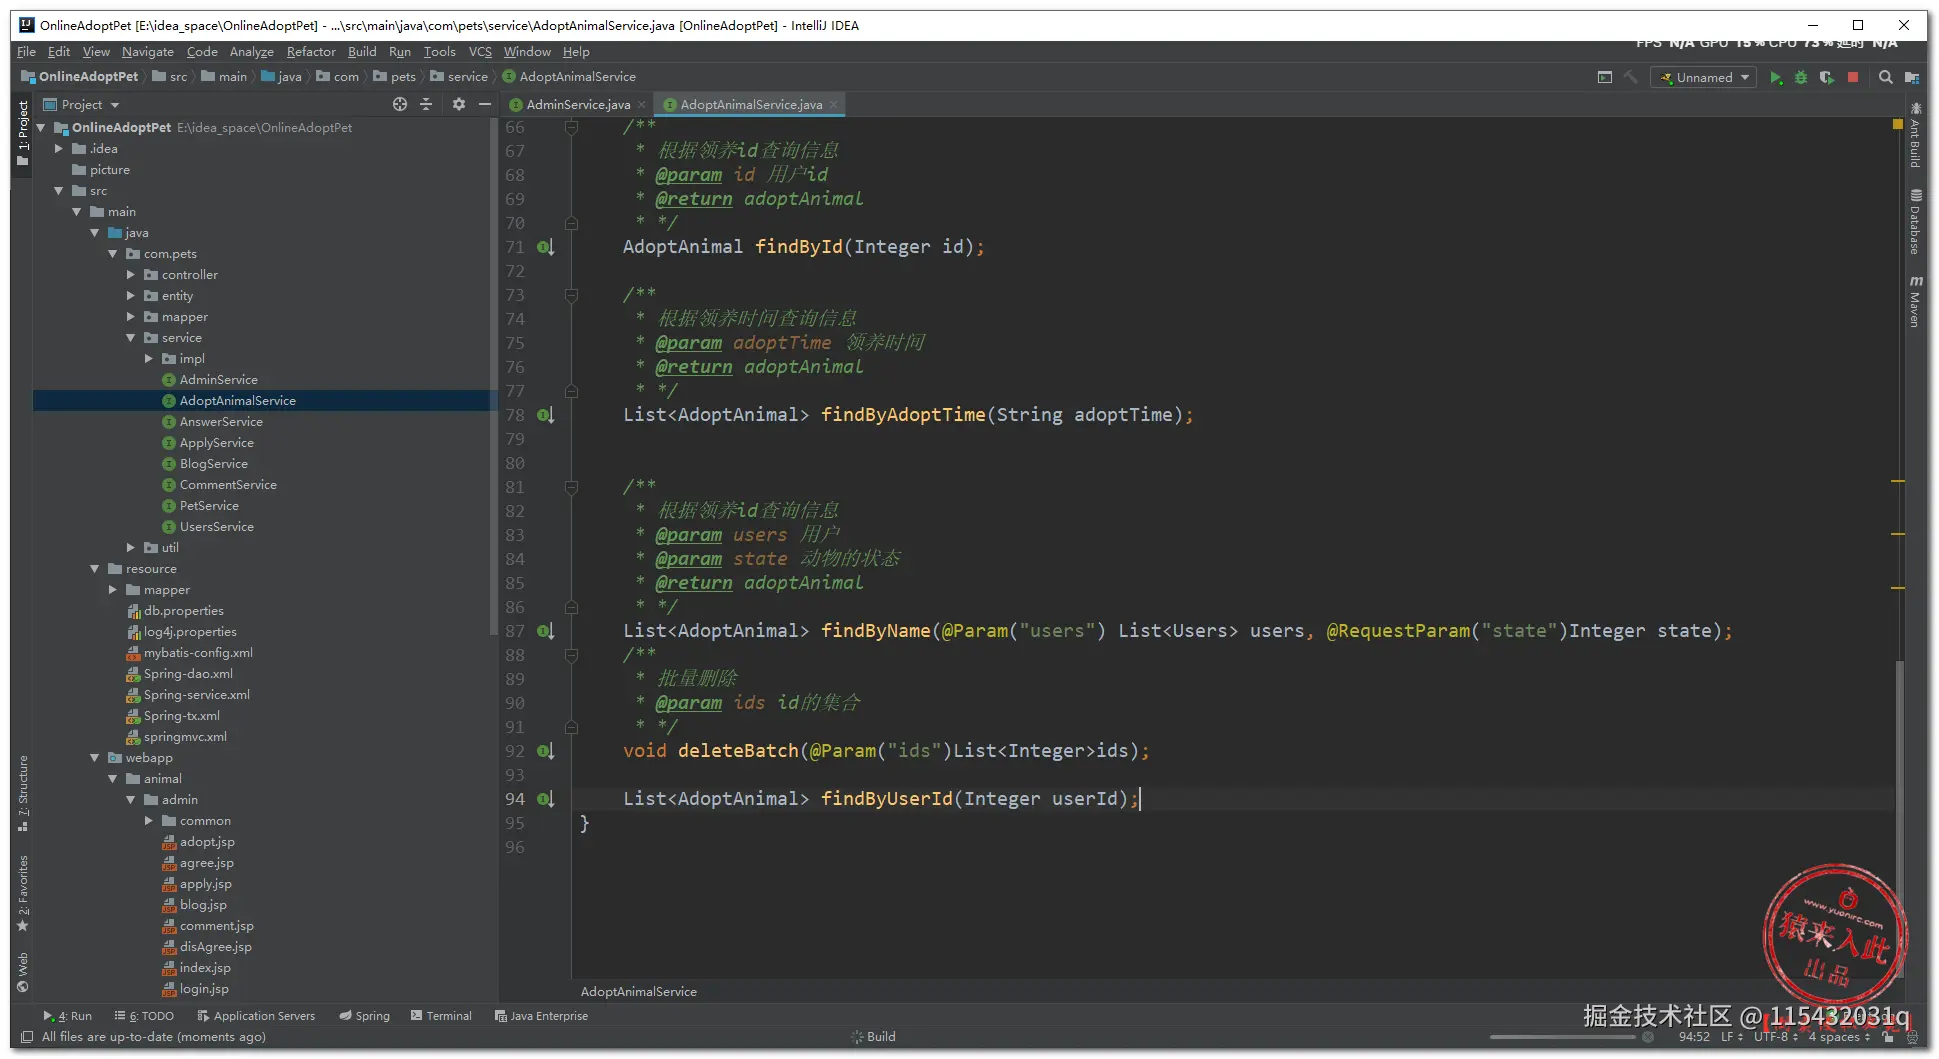
Task: Open Search Everywhere magnifier icon
Action: tap(1885, 78)
